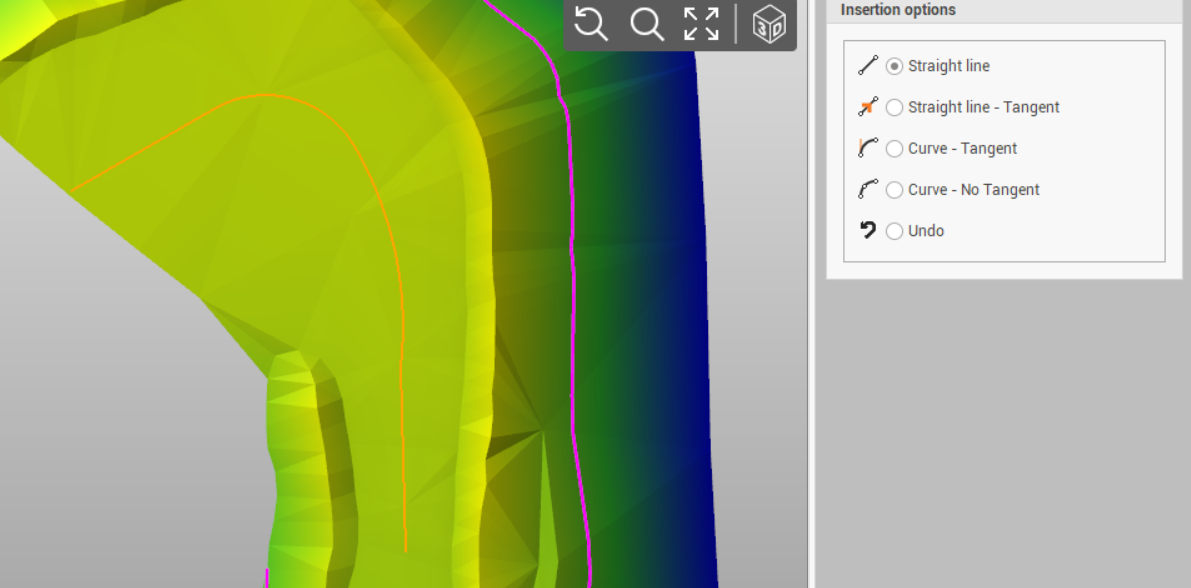1191x588 pixels.
Task: Click the reset zoom icon in the viewer toolbar
Action: tap(590, 24)
